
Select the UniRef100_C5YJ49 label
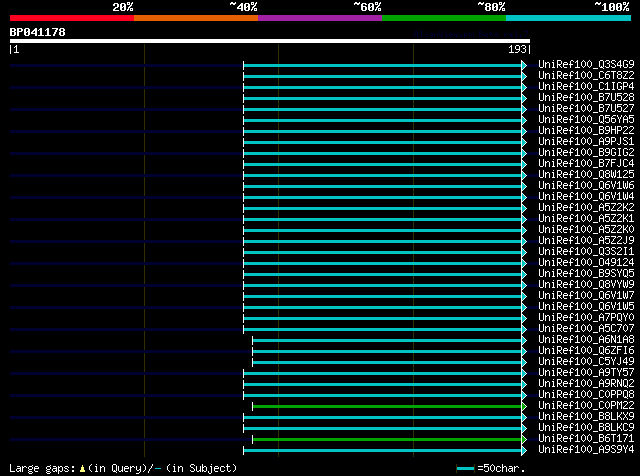click(x=586, y=362)
